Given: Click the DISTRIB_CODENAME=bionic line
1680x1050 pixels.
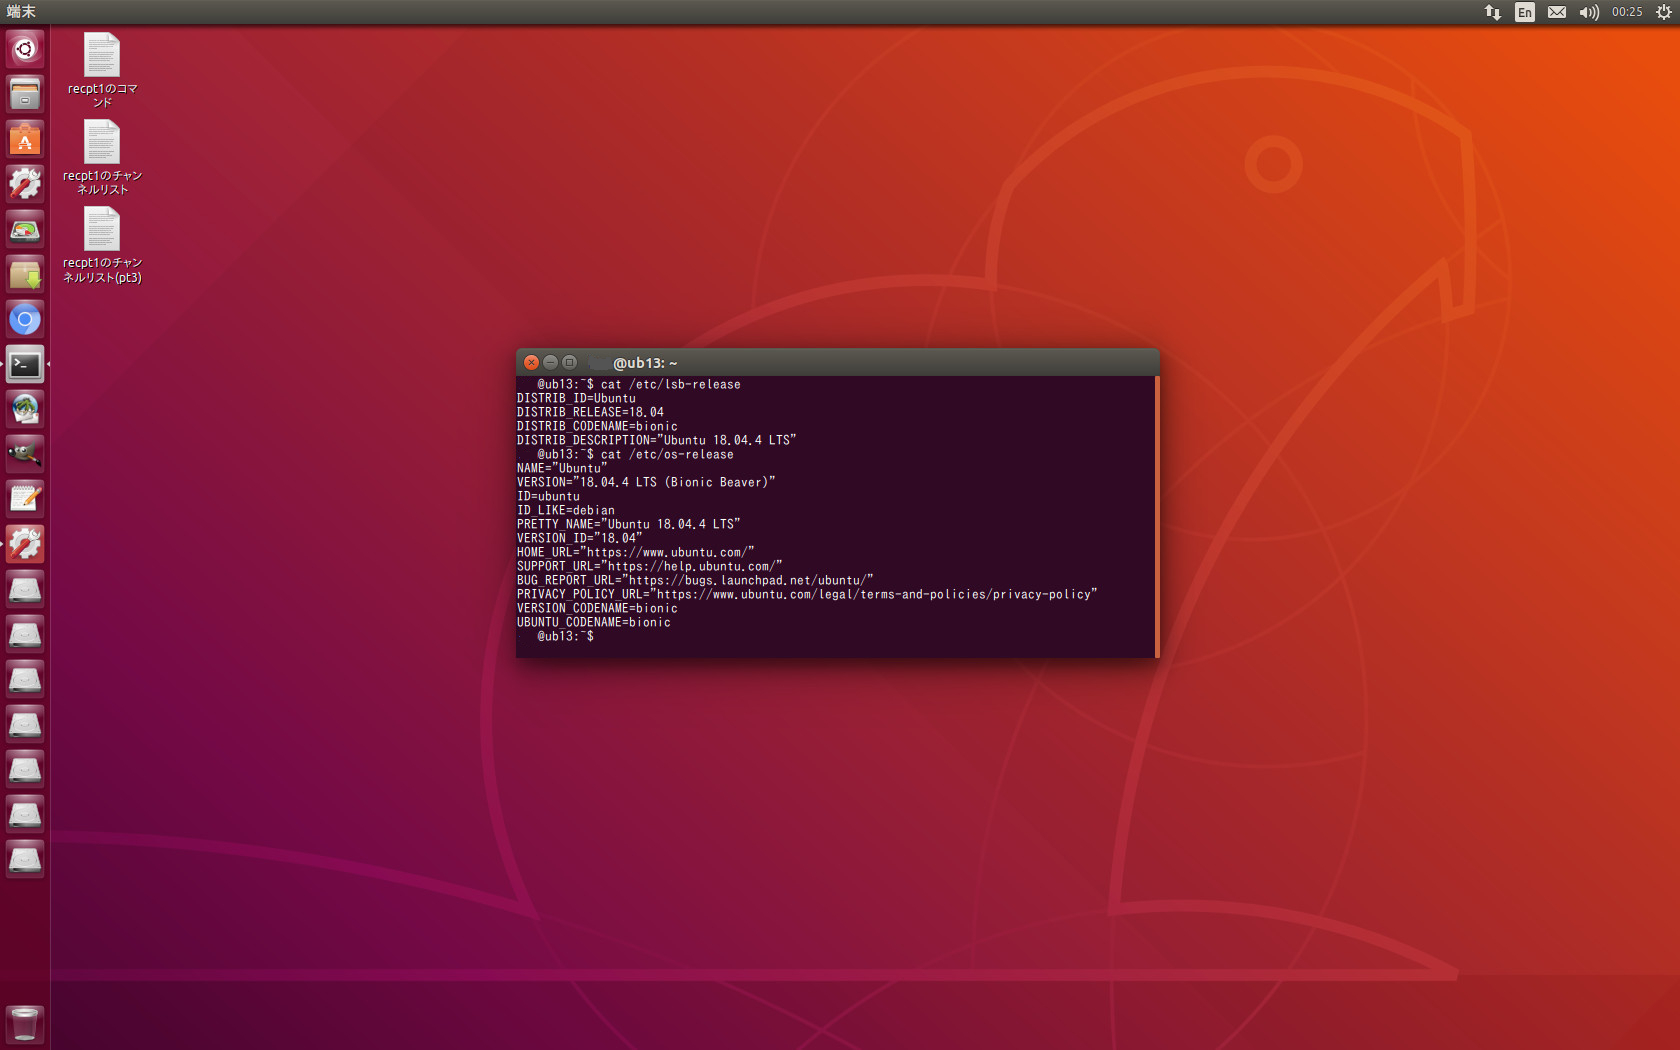Looking at the screenshot, I should click(597, 426).
